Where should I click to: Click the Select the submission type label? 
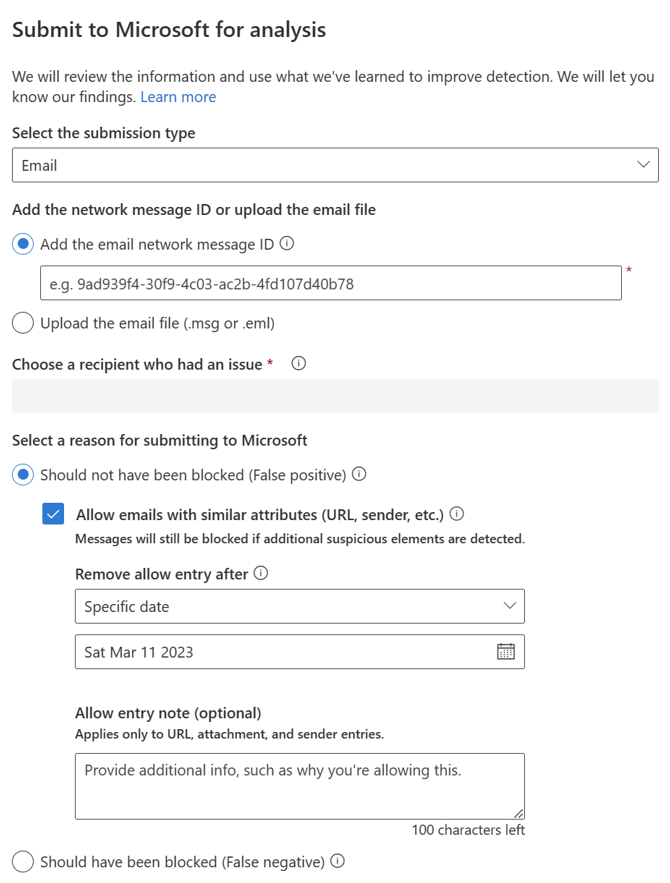[104, 133]
